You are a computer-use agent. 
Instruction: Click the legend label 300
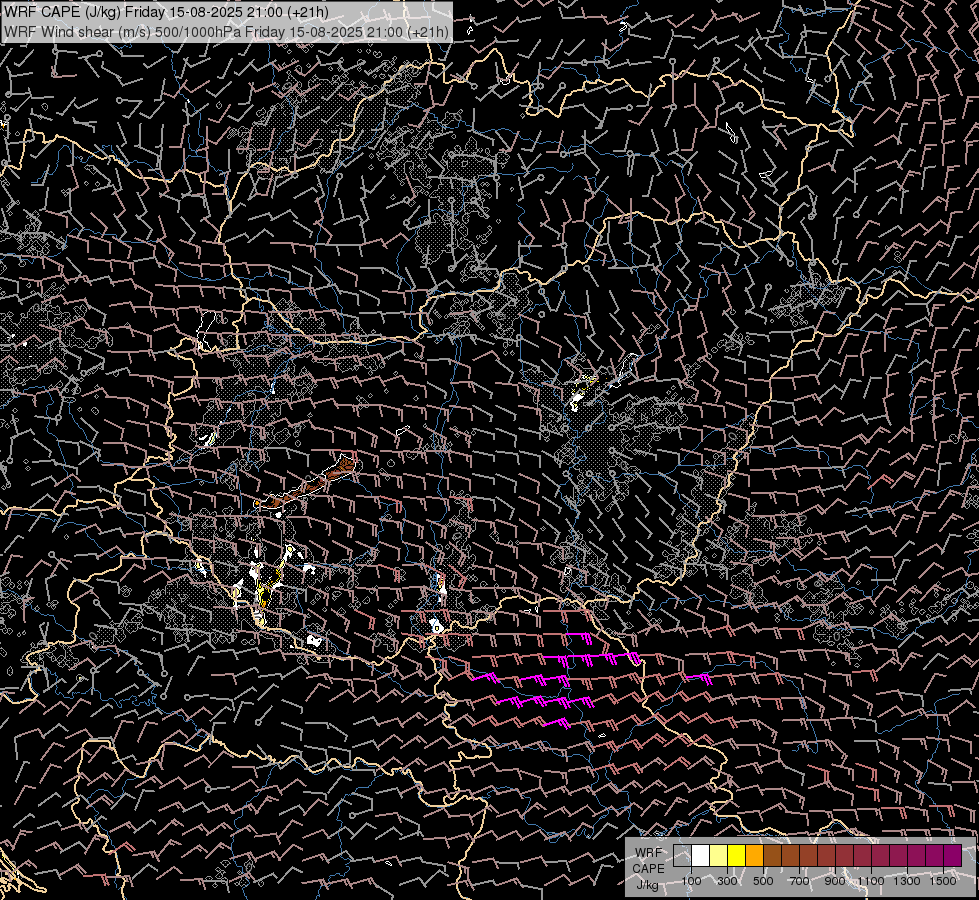coord(727,881)
